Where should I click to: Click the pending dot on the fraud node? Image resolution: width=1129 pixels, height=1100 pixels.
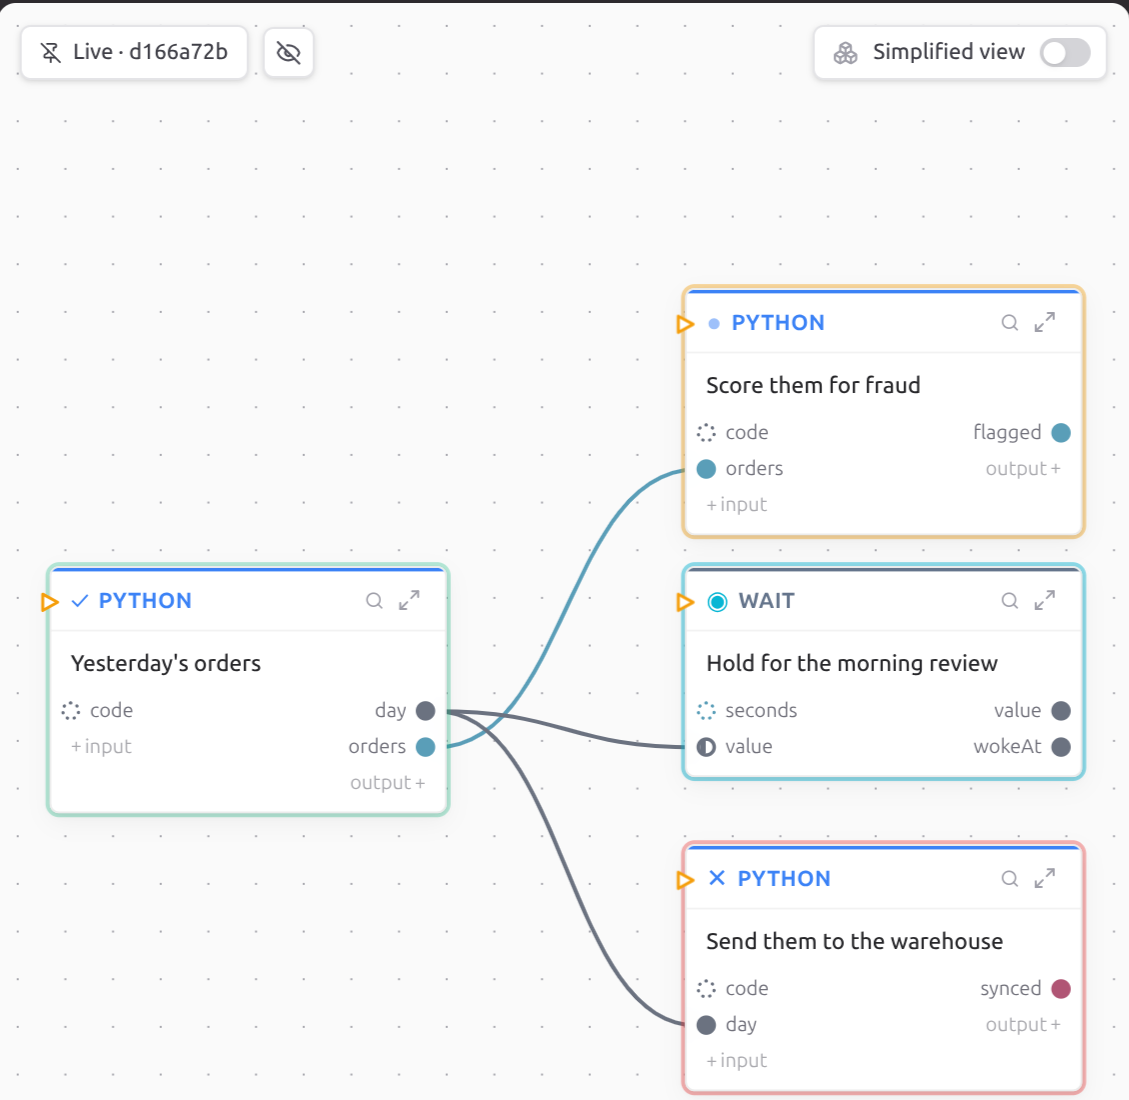714,323
